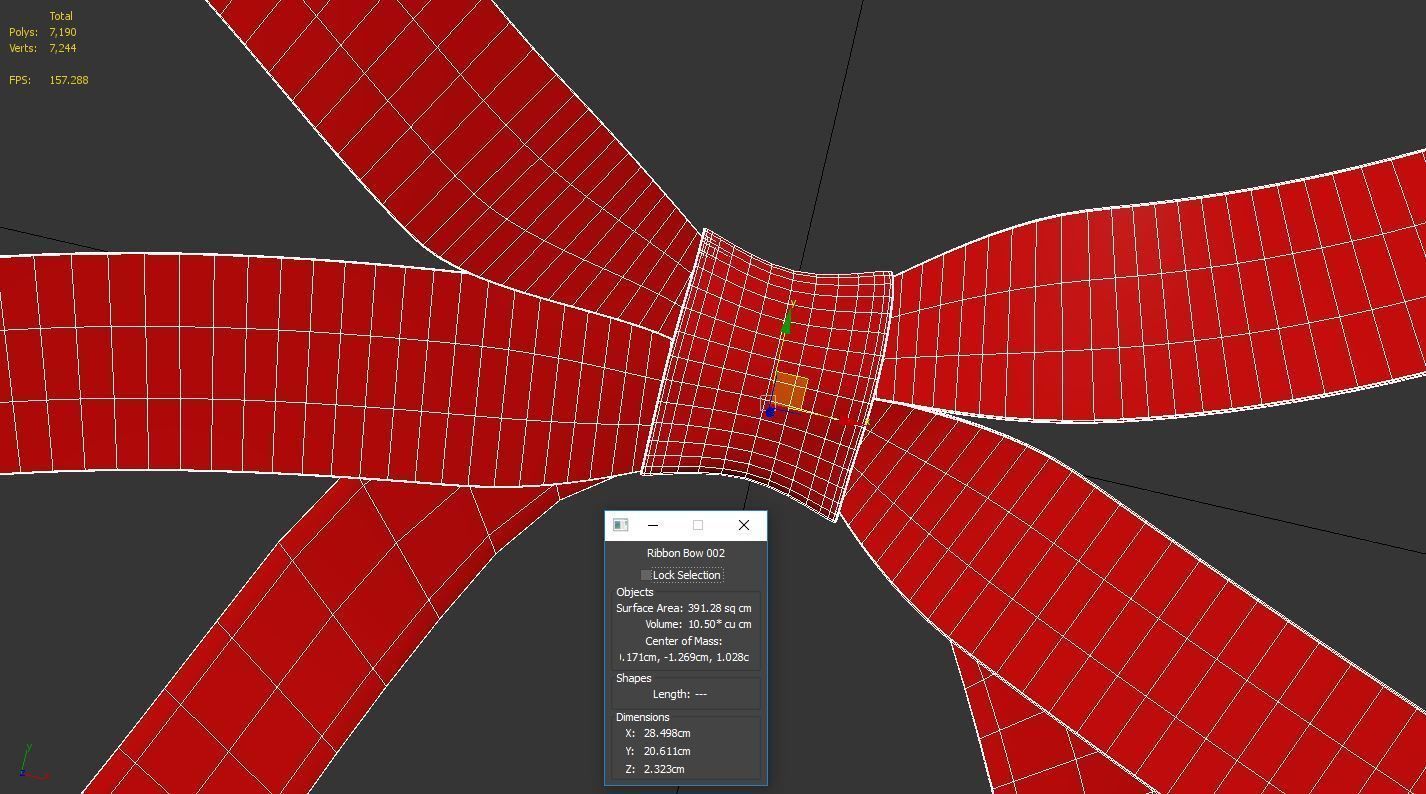1426x794 pixels.
Task: Click the Shapes 'Length: ---' readout
Action: [680, 694]
